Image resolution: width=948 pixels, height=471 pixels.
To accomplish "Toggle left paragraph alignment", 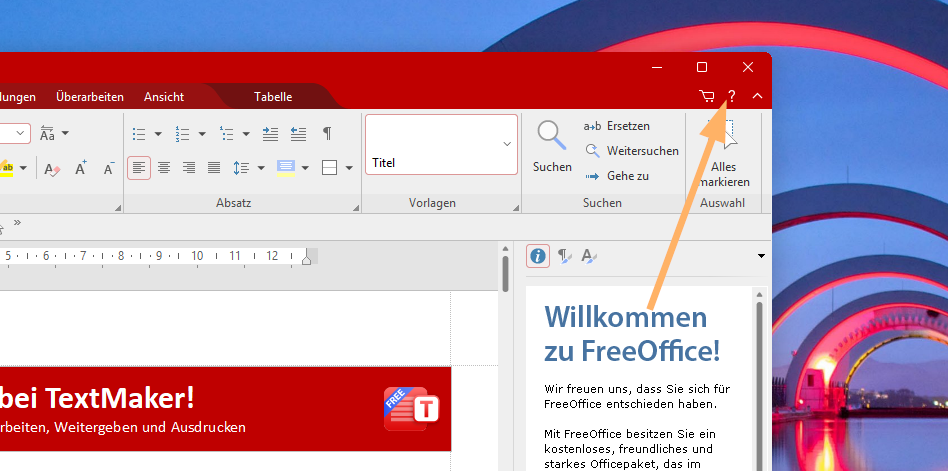I will click(x=139, y=167).
